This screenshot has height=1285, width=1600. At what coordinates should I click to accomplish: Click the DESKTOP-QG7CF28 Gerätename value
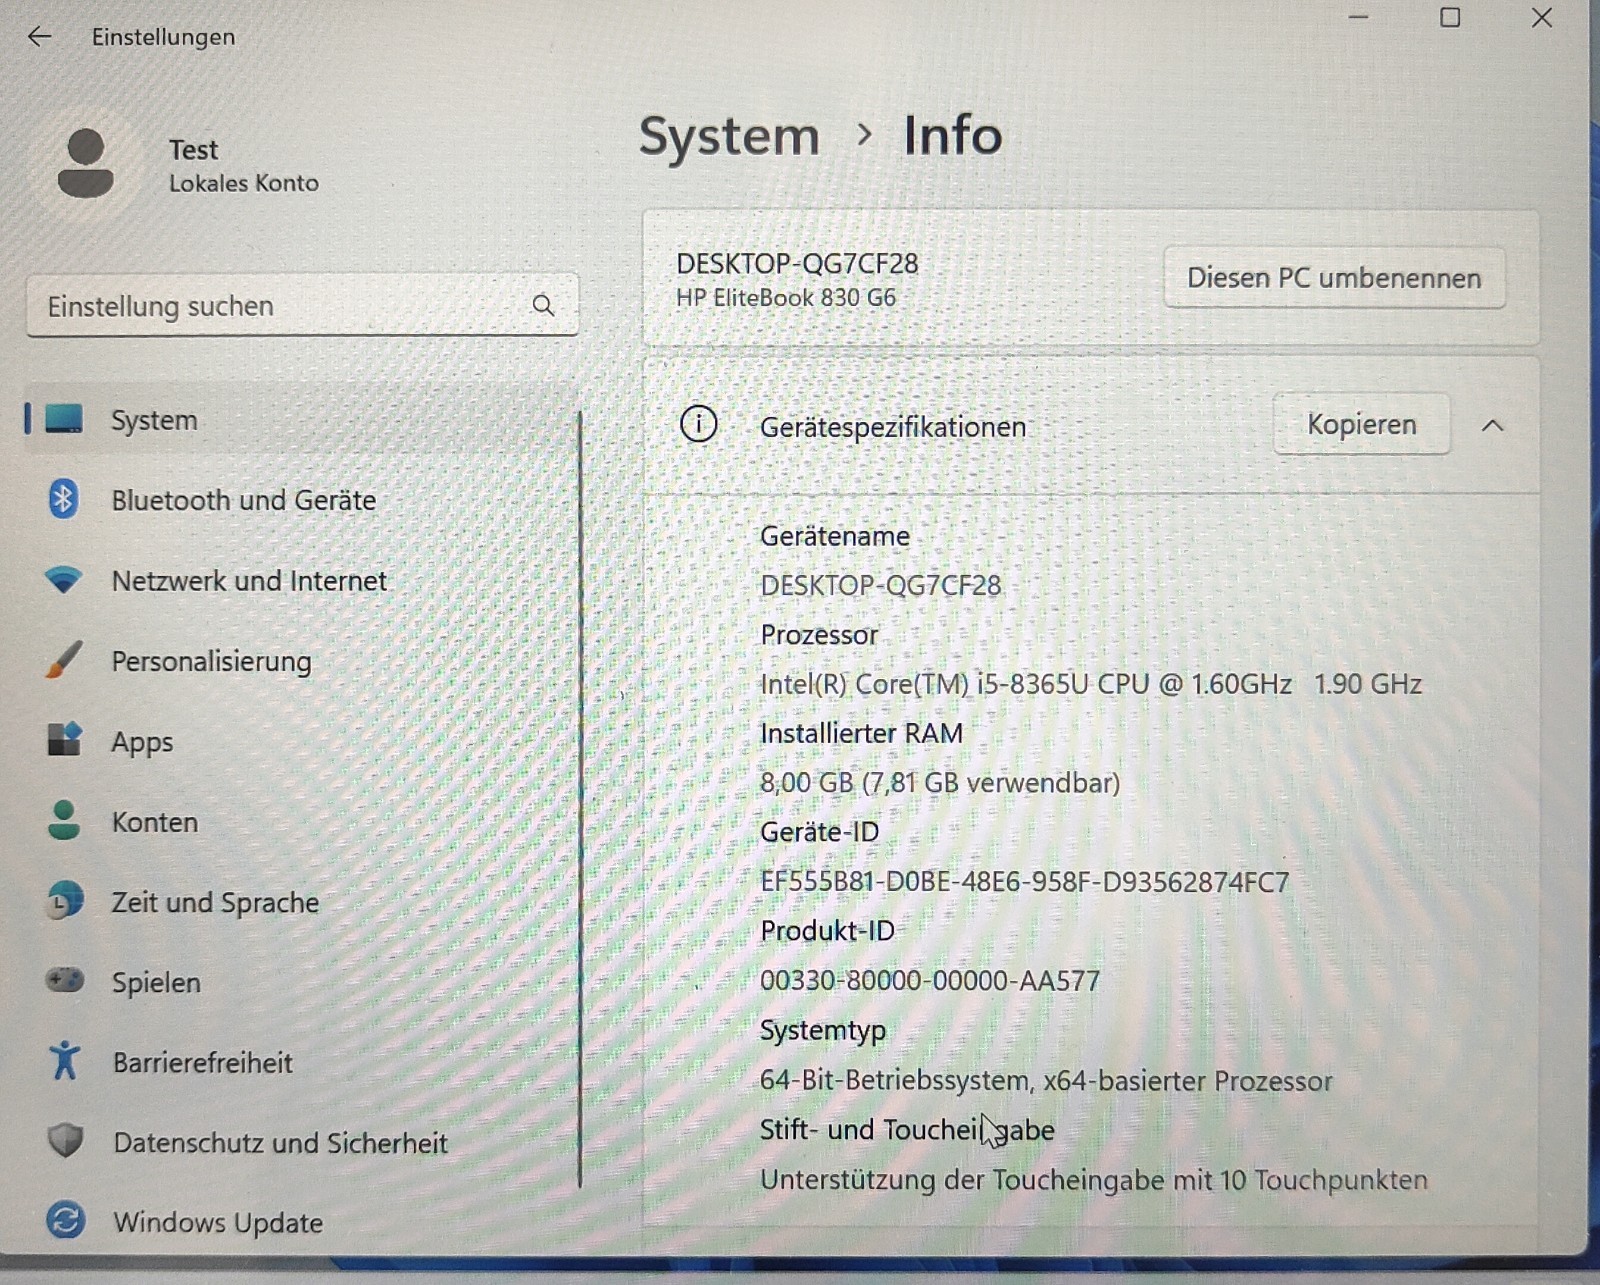click(880, 585)
